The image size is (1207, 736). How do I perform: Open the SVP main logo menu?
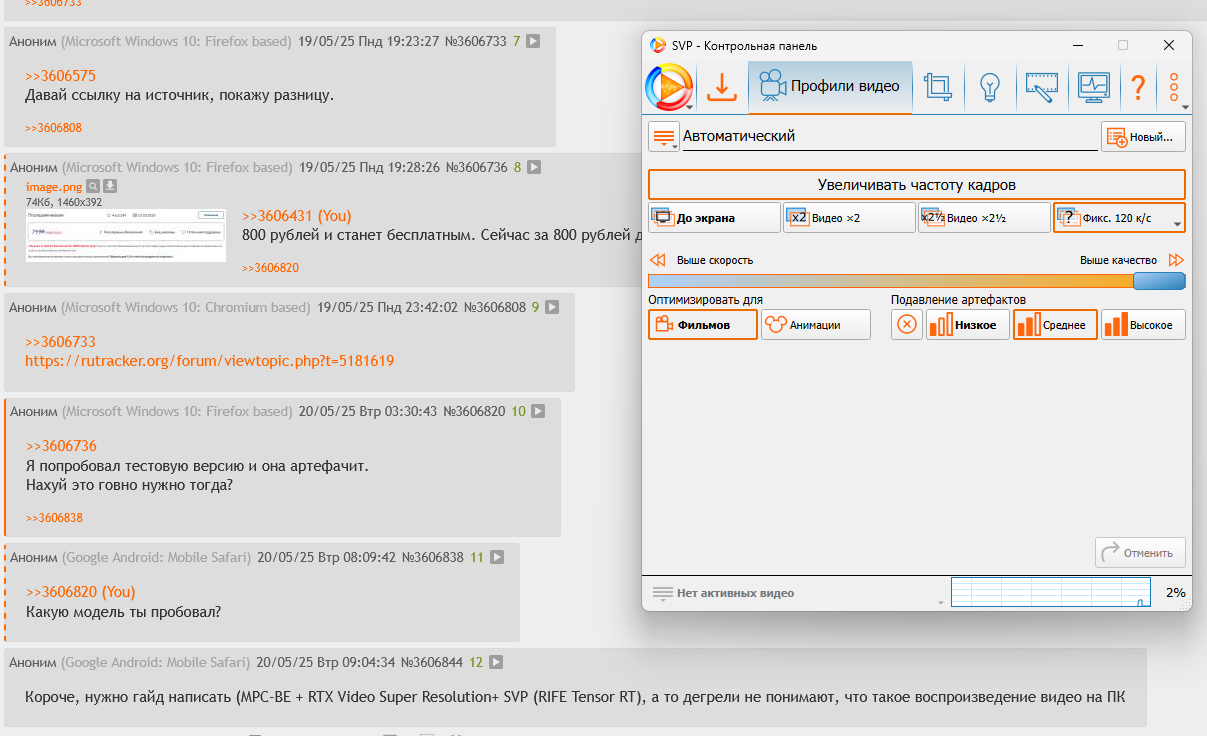pyautogui.click(x=669, y=87)
